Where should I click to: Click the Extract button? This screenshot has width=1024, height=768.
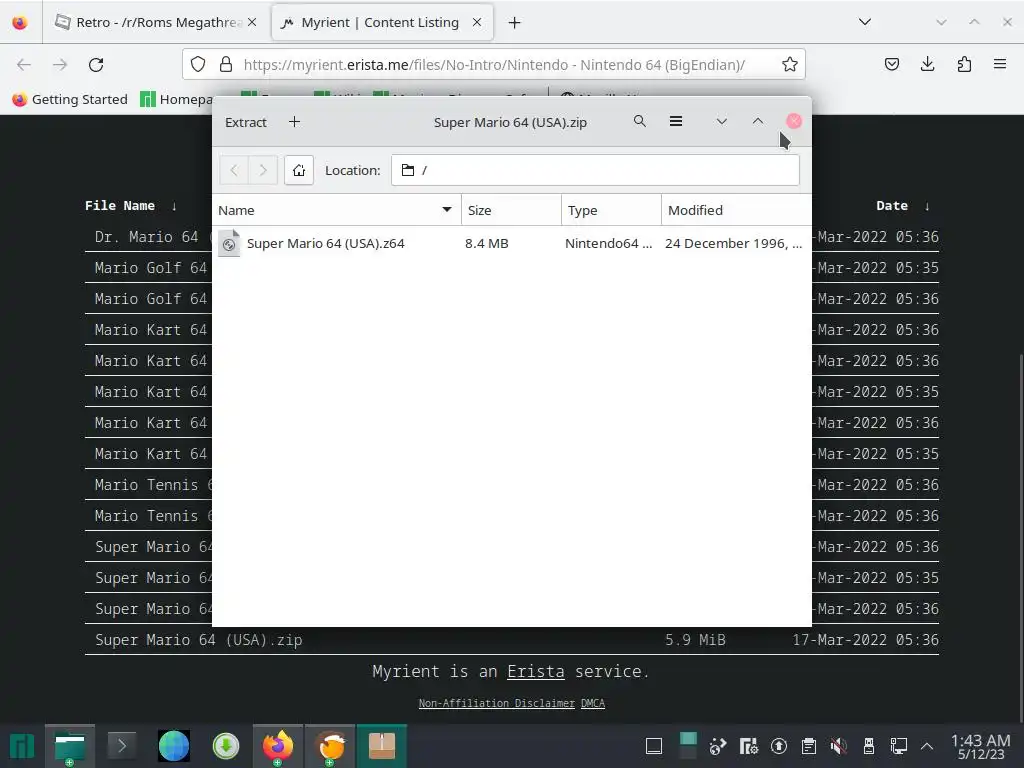(246, 122)
